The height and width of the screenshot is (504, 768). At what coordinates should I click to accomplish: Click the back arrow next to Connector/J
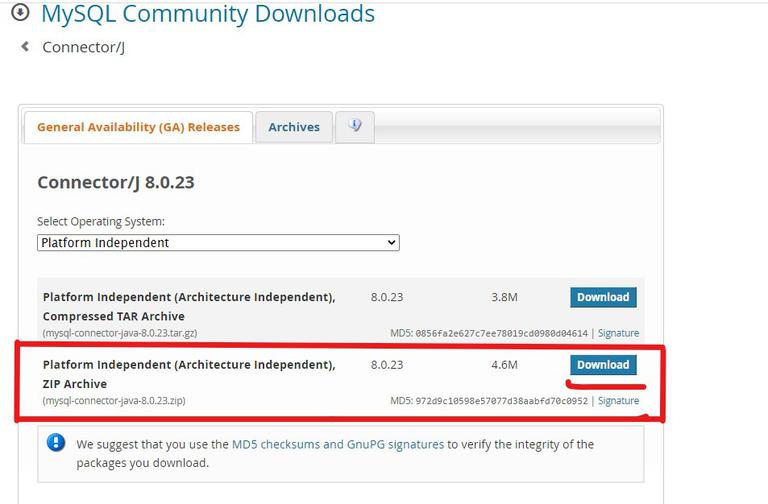pos(25,47)
